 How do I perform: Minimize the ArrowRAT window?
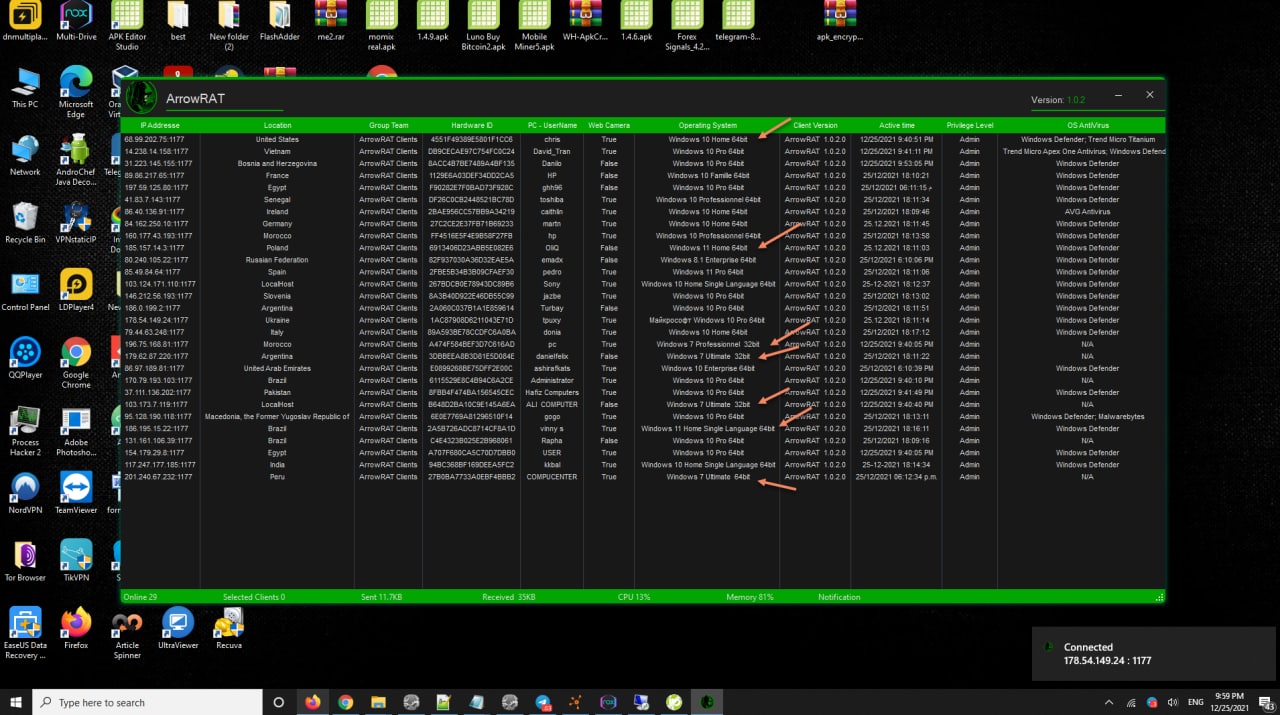coord(1116,94)
